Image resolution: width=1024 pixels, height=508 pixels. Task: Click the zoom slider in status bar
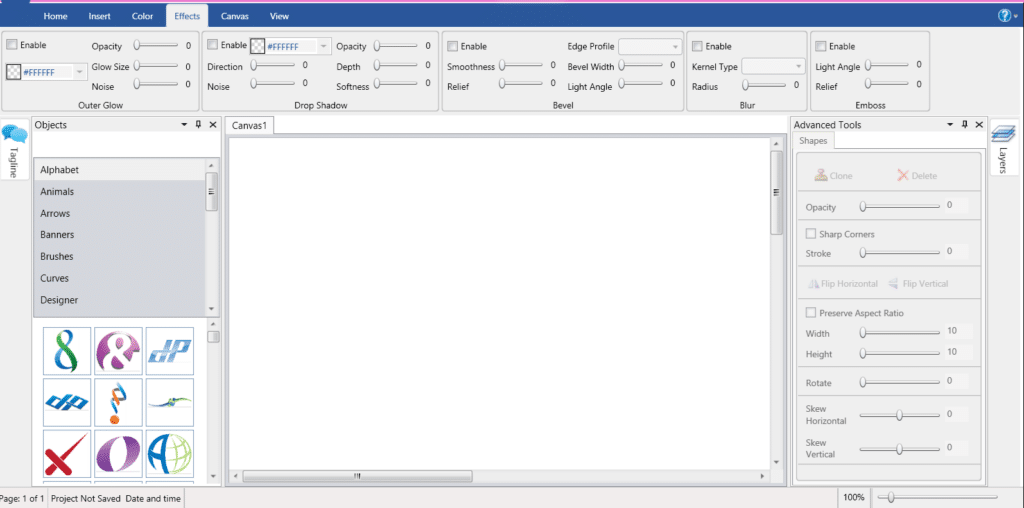(x=937, y=498)
